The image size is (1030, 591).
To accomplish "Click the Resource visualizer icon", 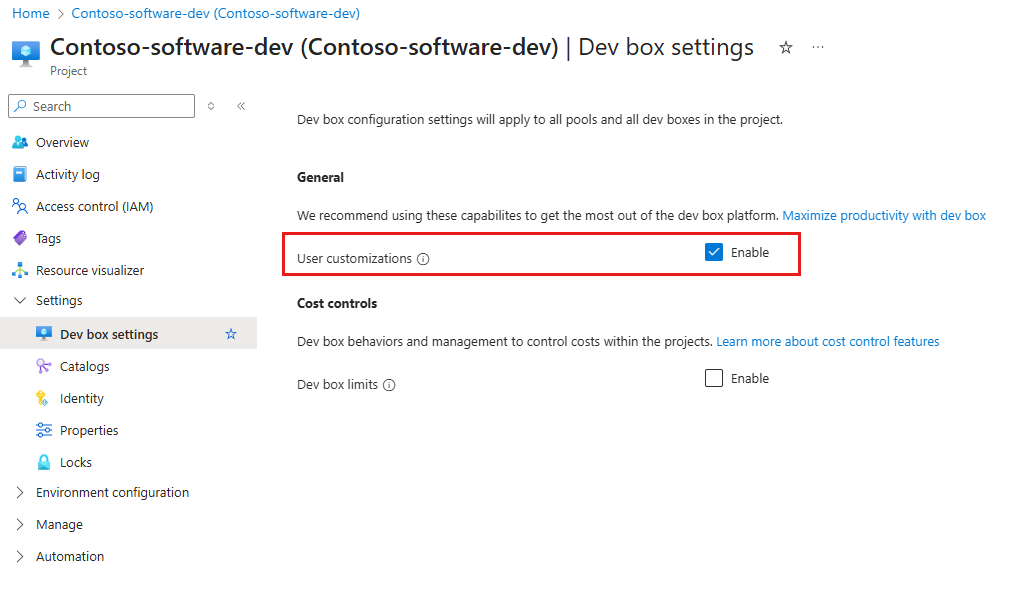I will coord(20,270).
